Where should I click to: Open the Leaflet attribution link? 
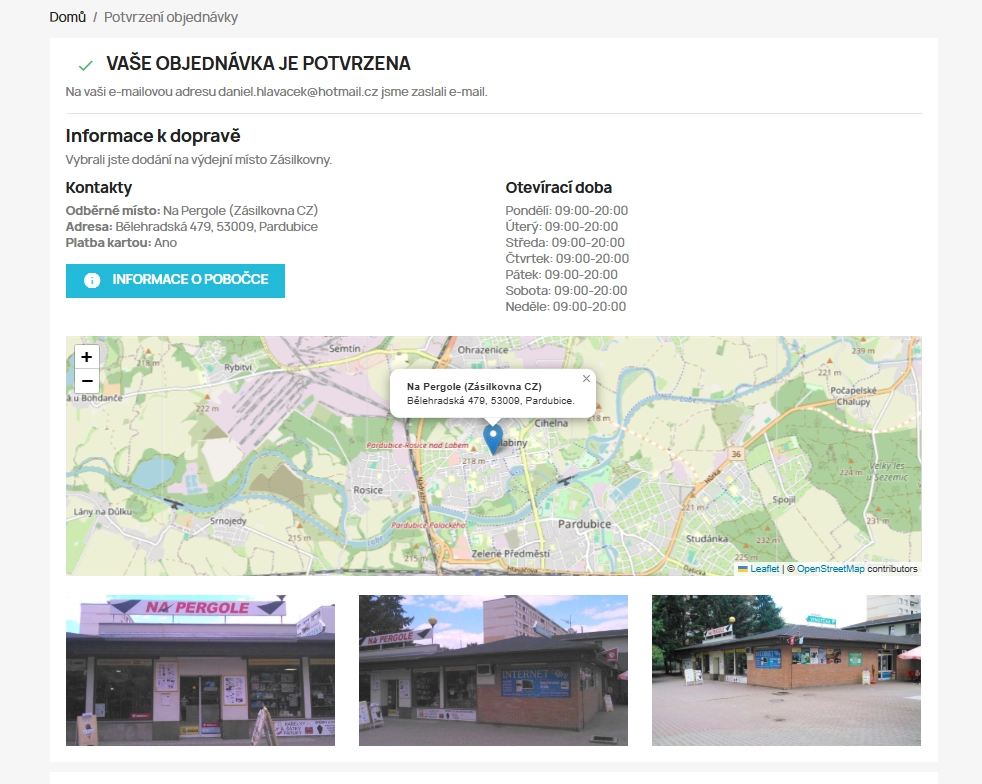point(765,569)
